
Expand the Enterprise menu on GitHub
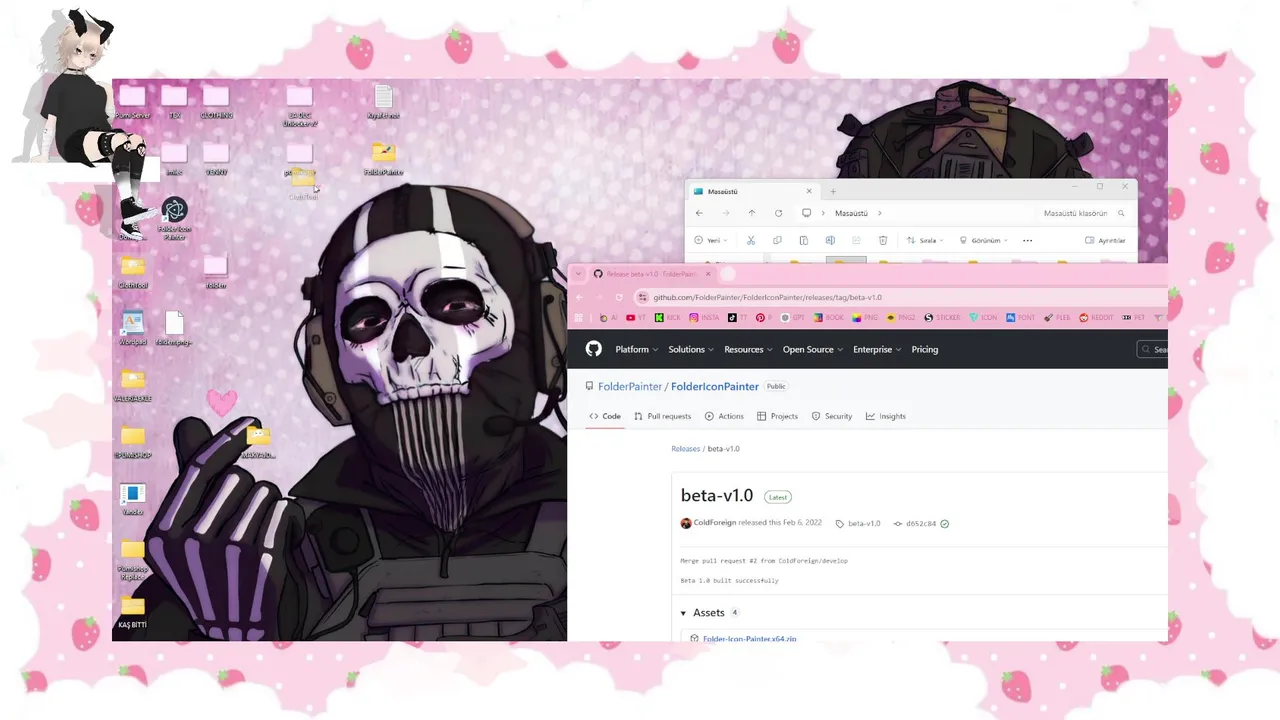coord(877,349)
